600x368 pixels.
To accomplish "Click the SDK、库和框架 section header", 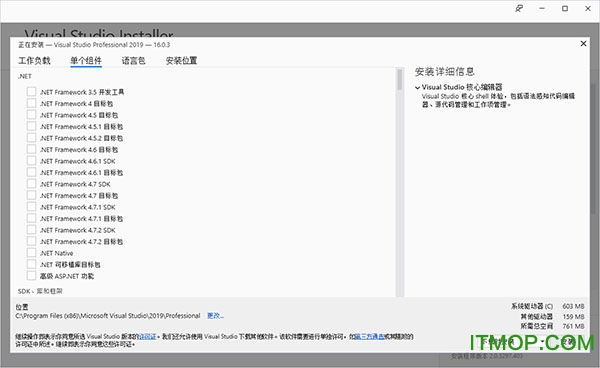I will [x=40, y=291].
